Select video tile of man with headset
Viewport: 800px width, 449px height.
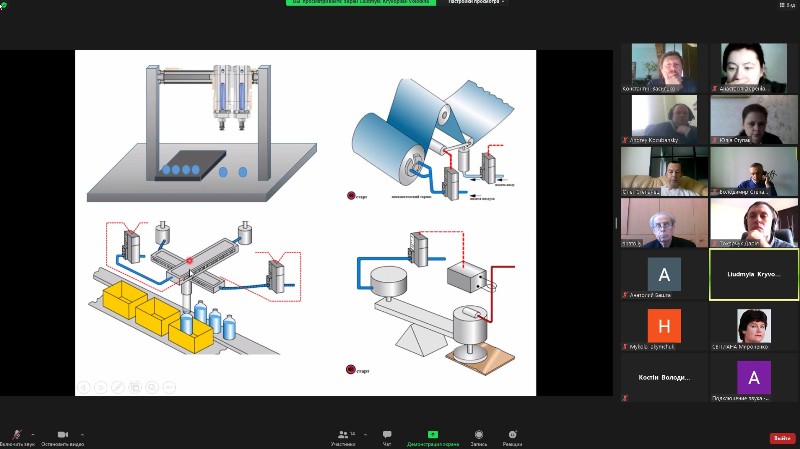pos(754,222)
